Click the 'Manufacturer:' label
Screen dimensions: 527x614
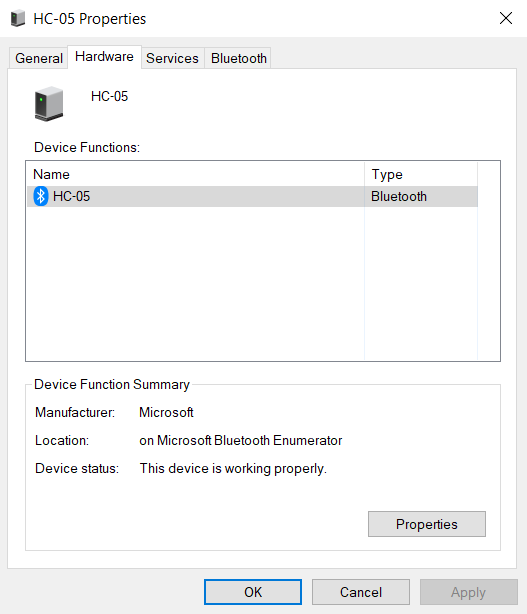75,412
